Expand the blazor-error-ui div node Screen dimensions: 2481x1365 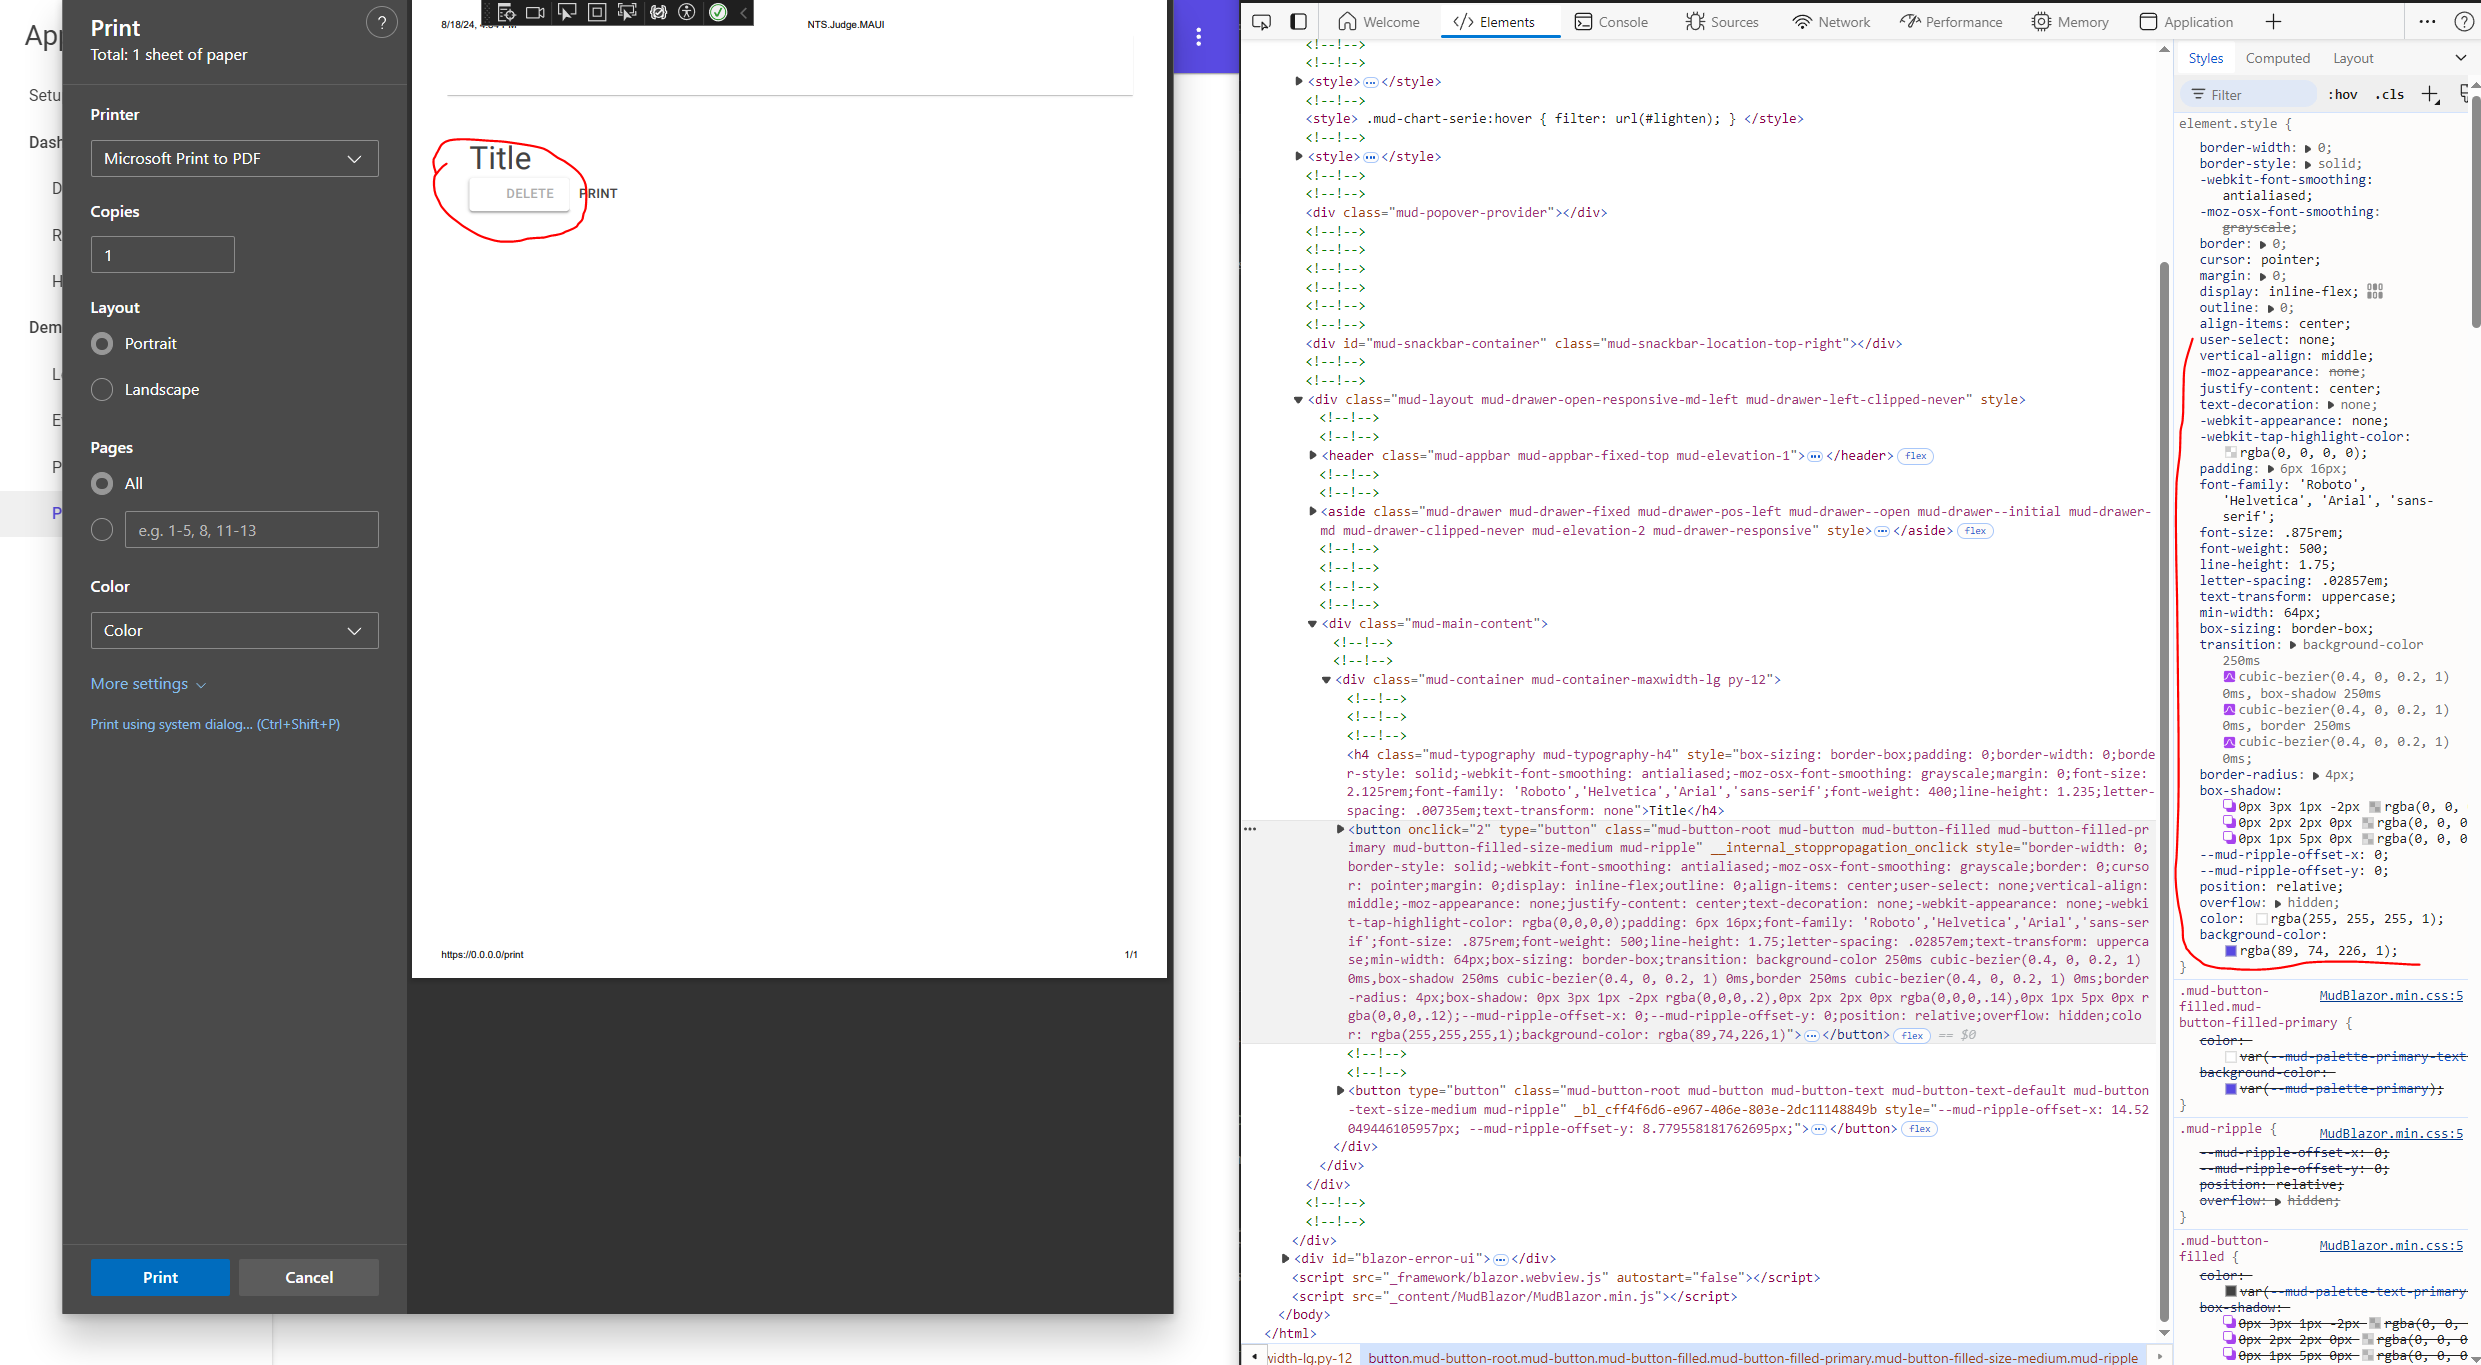pos(1285,1259)
